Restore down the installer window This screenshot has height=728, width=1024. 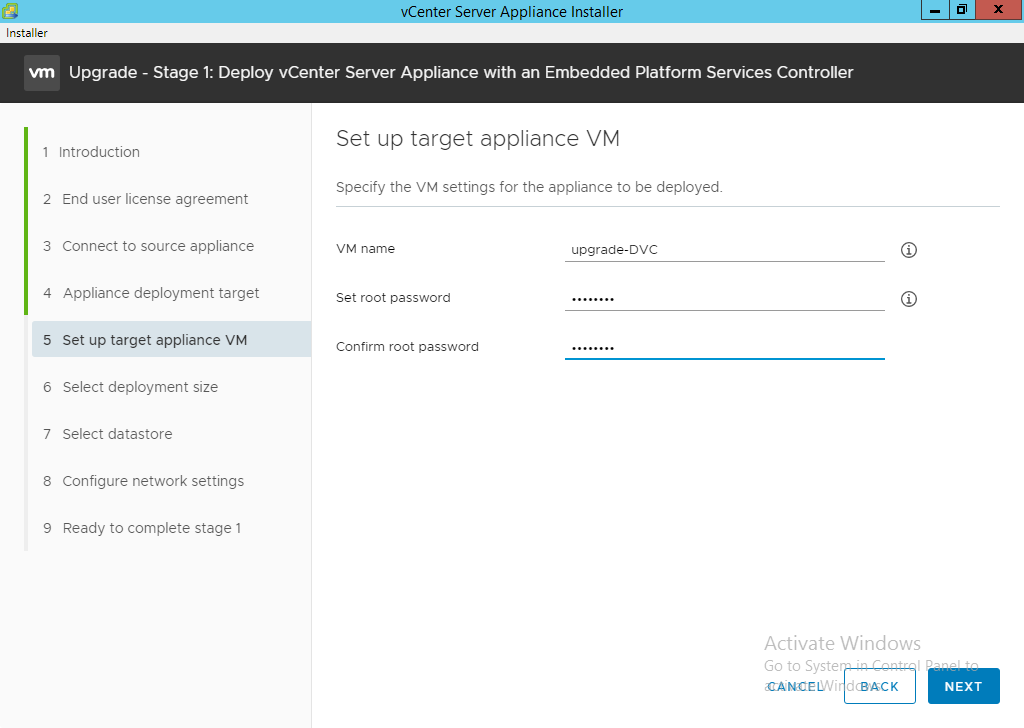[x=962, y=10]
